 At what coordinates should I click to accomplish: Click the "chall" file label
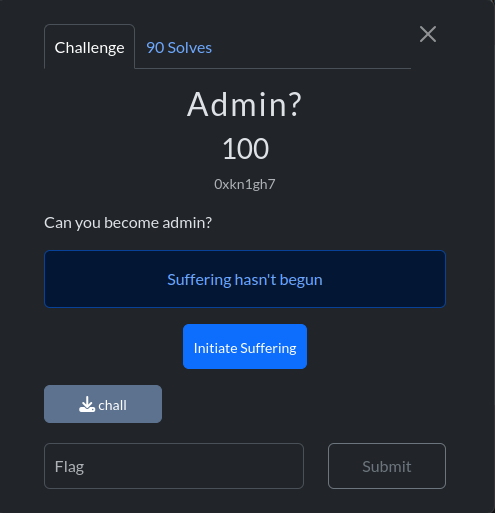click(x=112, y=406)
